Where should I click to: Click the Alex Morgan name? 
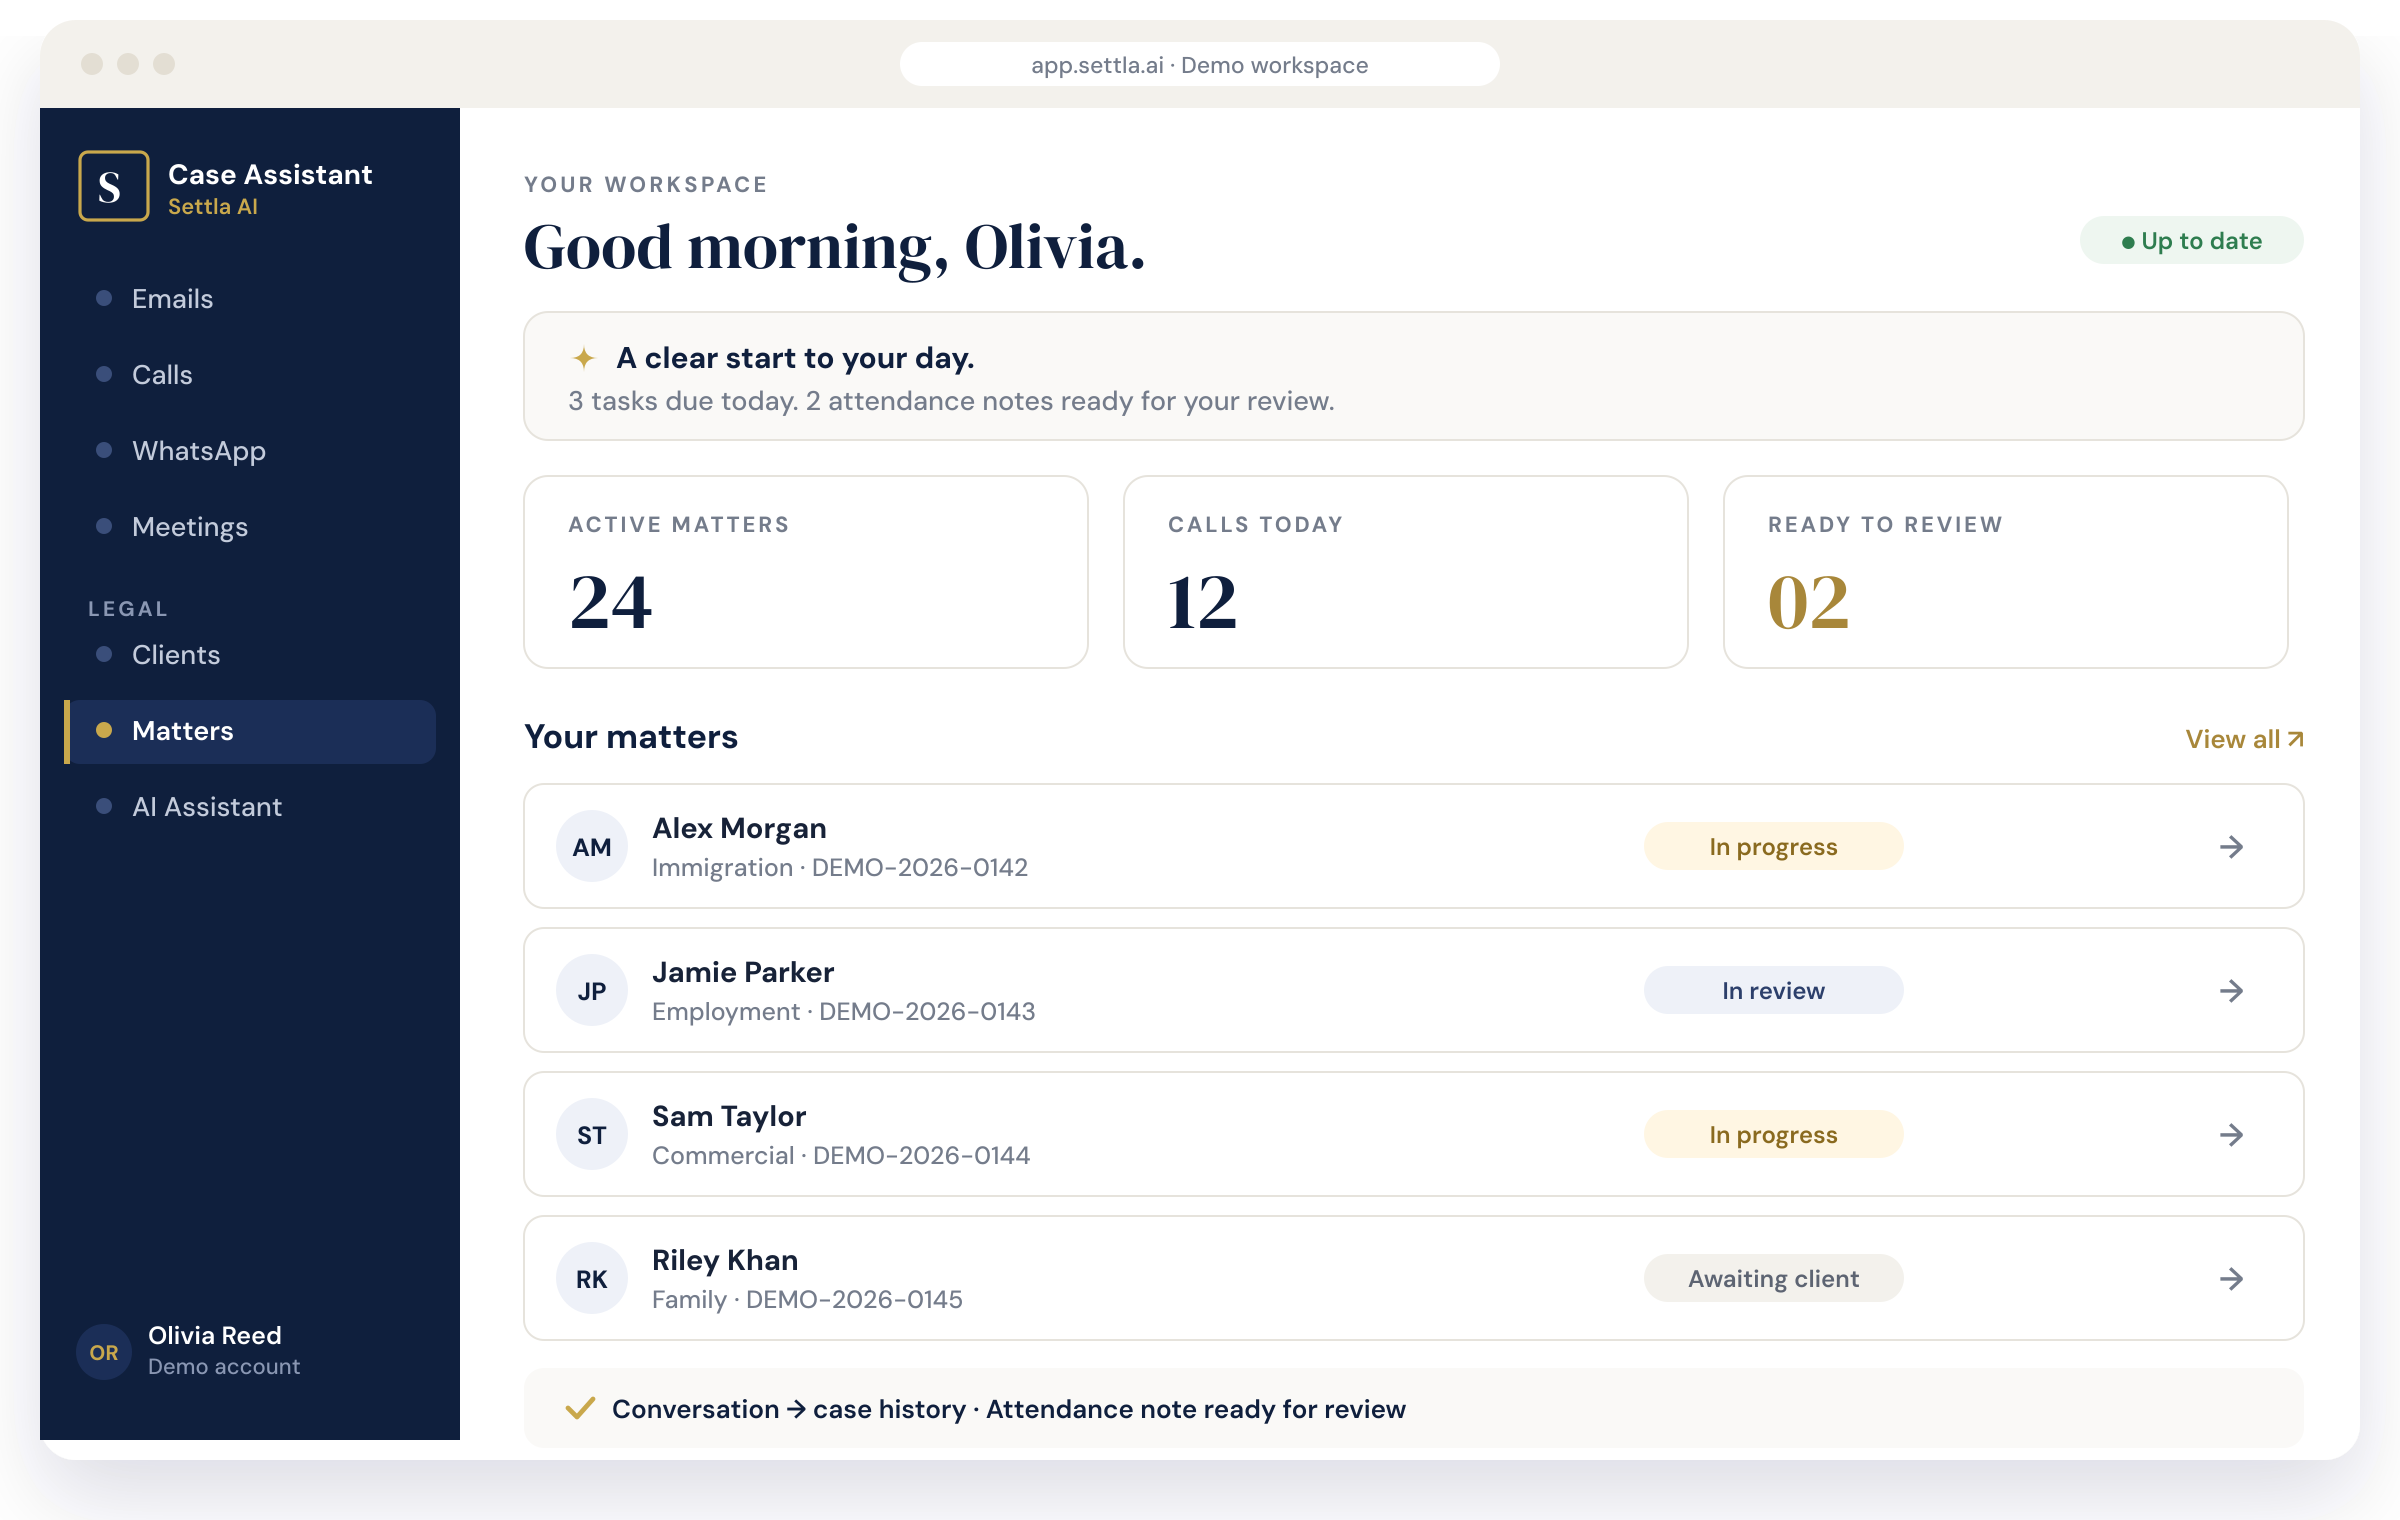(x=739, y=828)
